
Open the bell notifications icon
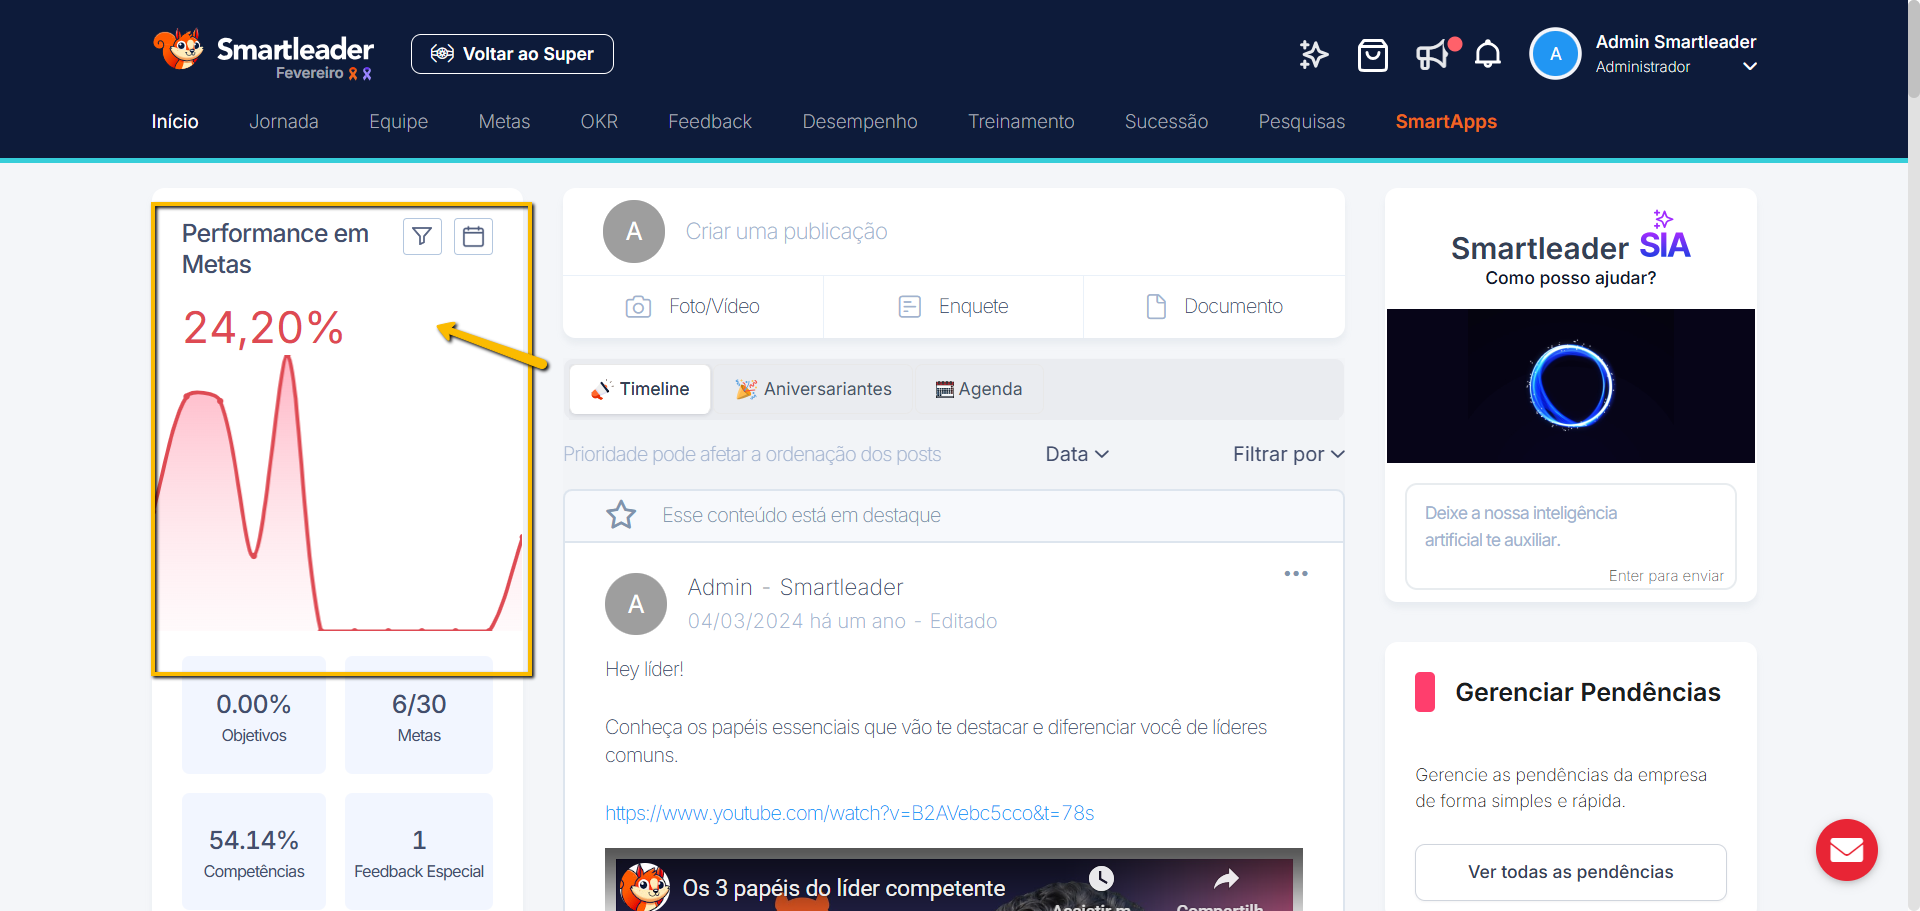coord(1488,54)
